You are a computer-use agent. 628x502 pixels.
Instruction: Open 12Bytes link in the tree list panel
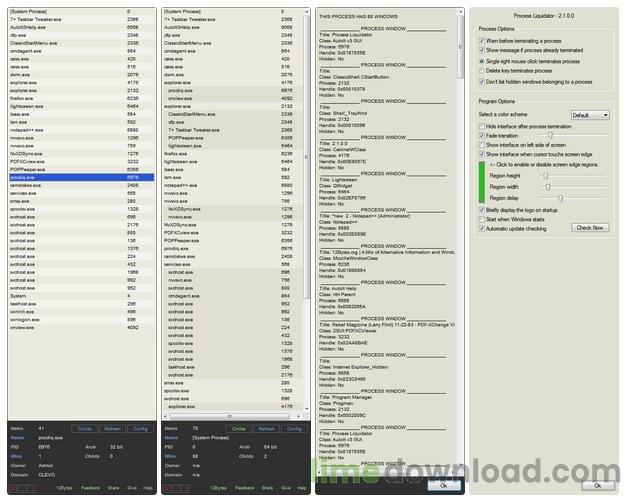point(218,488)
